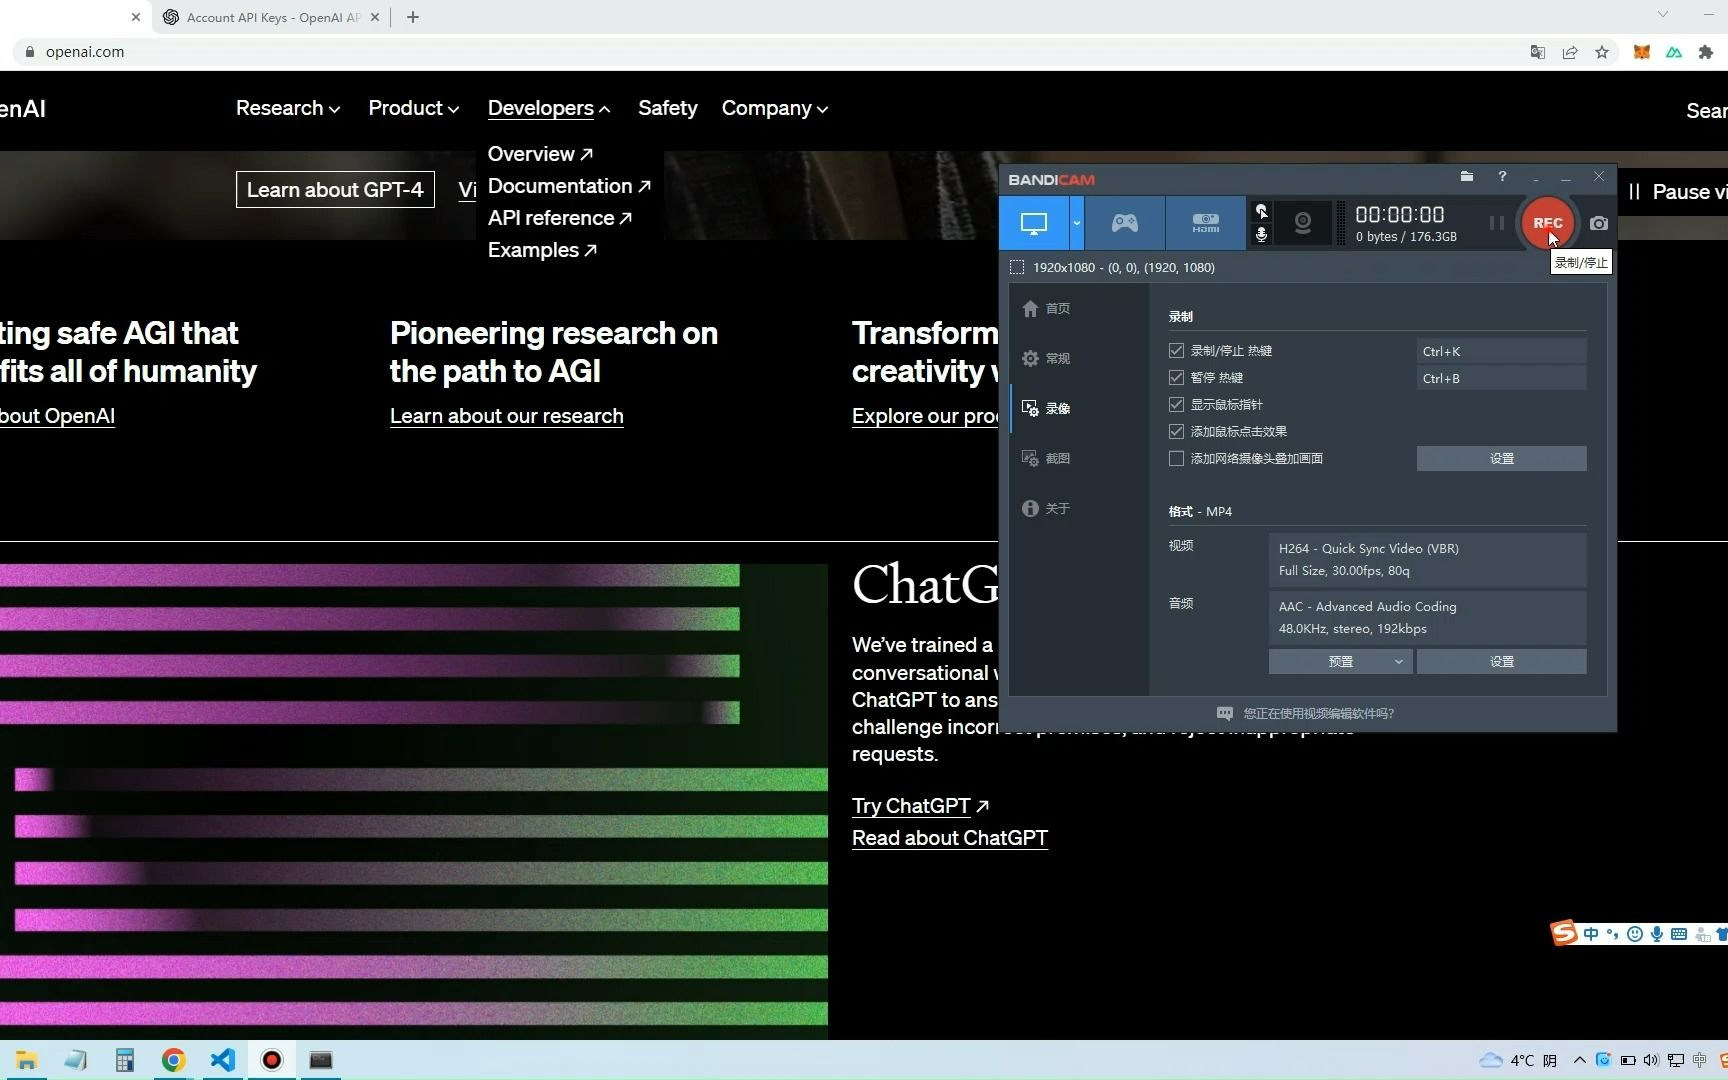
Task: Select the 录像 tab in Bandicam
Action: (x=1046, y=409)
